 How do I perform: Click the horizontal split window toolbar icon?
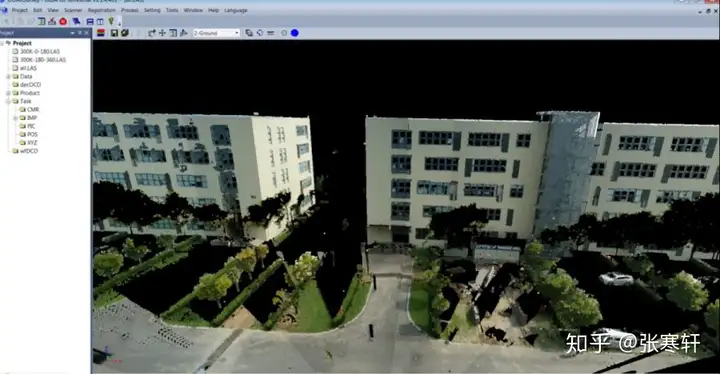90,22
